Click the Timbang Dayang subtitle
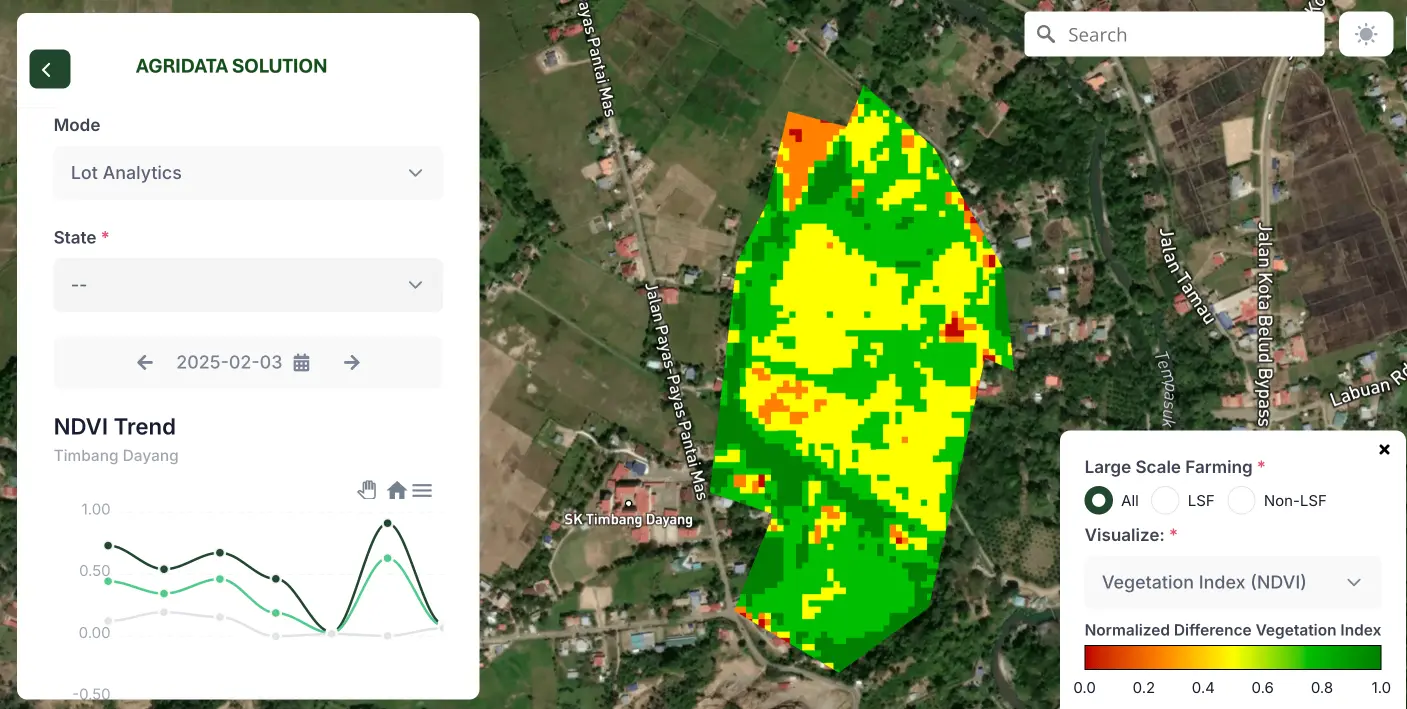This screenshot has height=709, width=1407. click(116, 456)
